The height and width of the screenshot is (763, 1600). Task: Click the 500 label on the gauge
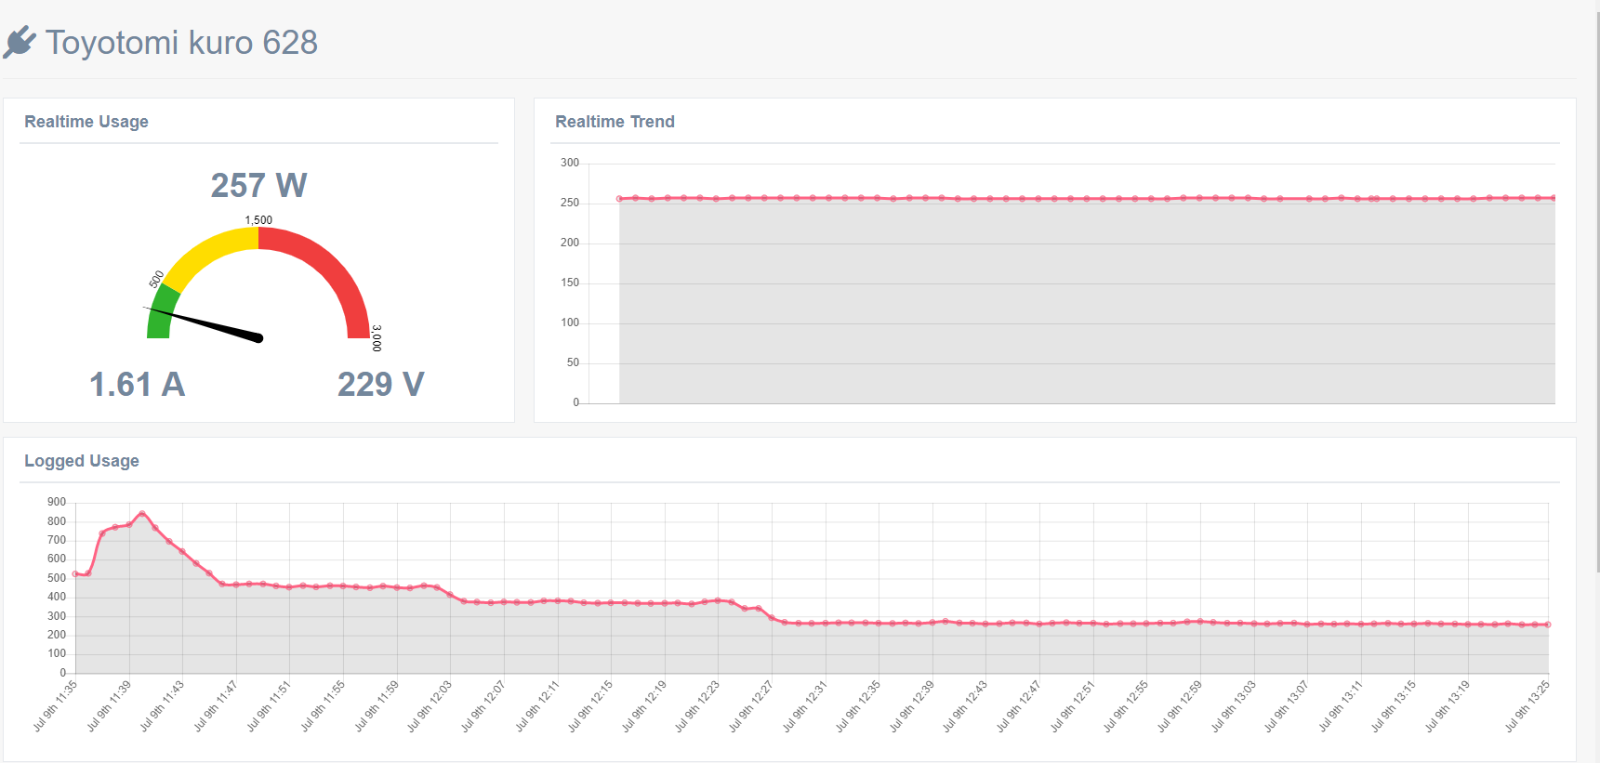pos(156,279)
